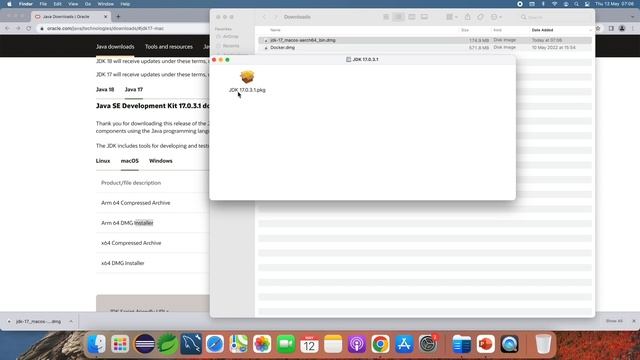Open MySQL Workbench from the Dock
Image resolution: width=640 pixels, height=360 pixels.
pos(191,344)
